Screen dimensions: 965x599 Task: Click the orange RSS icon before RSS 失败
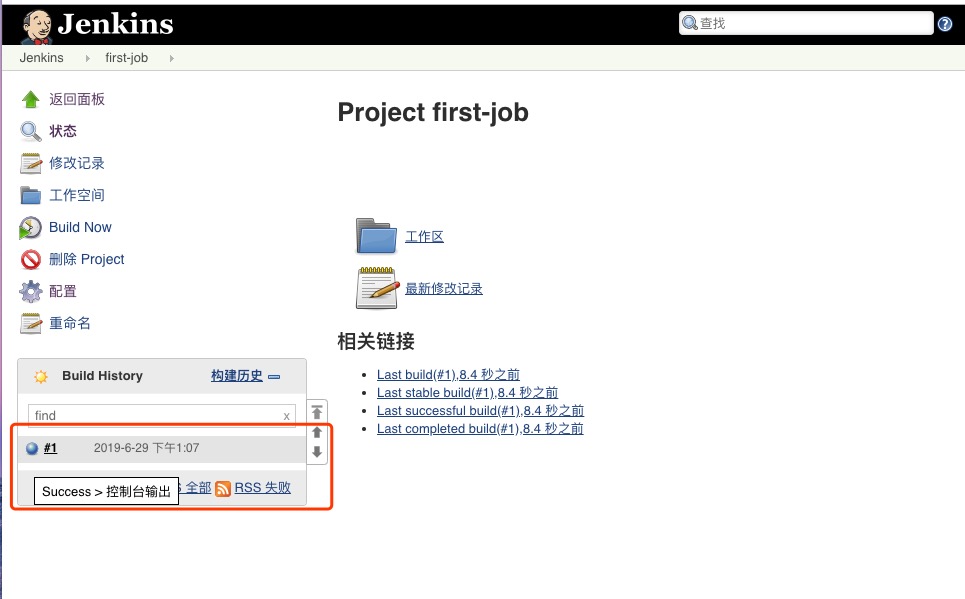223,488
